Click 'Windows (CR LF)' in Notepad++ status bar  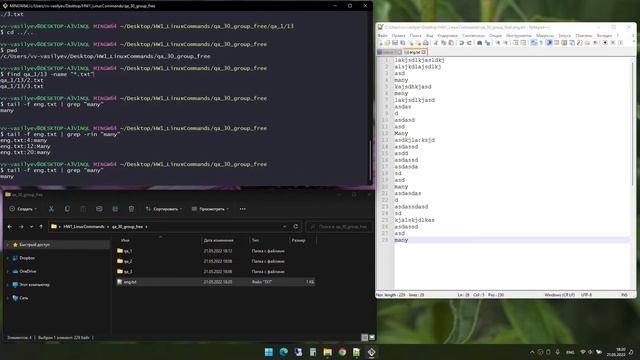[x=559, y=295]
